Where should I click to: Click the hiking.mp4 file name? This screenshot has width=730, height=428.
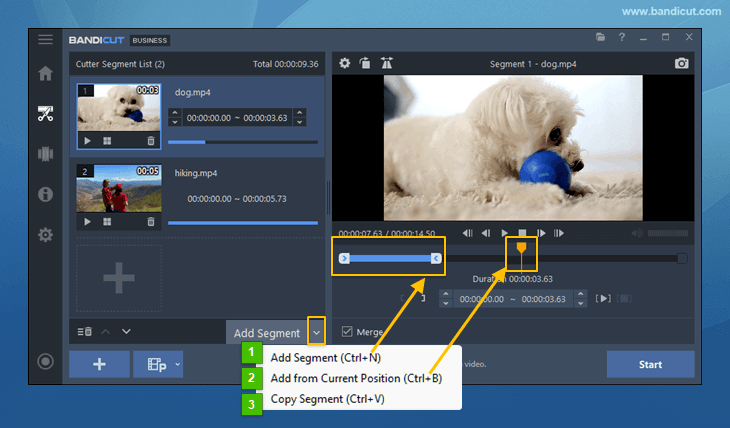tap(196, 173)
